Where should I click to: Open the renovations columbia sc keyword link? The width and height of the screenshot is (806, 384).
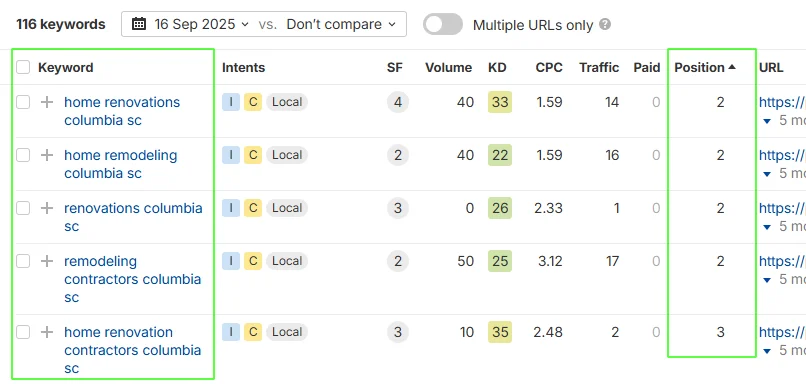(133, 217)
